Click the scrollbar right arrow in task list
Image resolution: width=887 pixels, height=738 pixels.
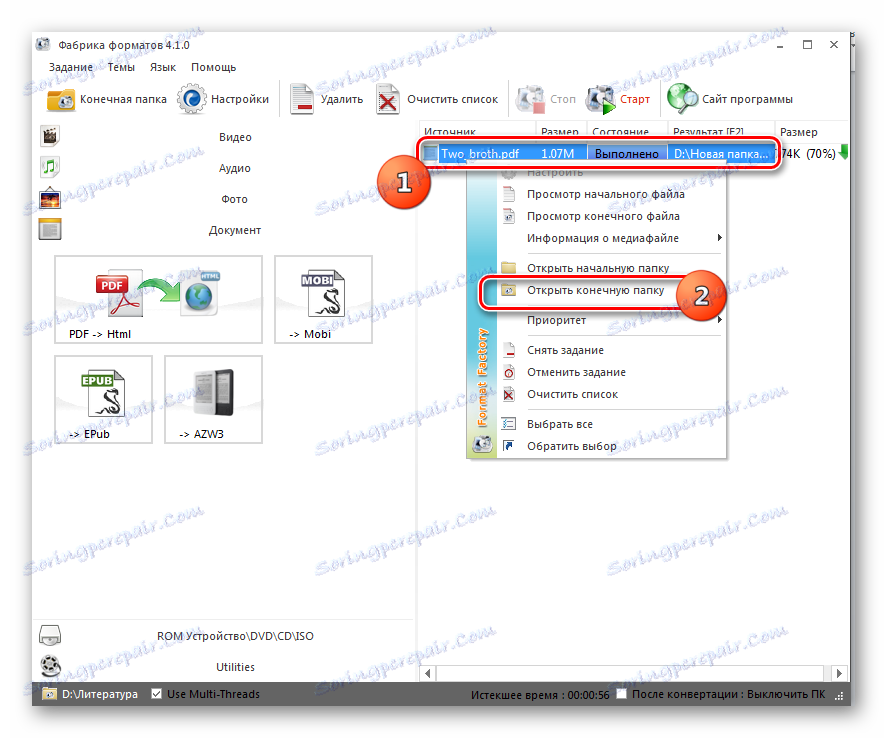click(x=839, y=674)
